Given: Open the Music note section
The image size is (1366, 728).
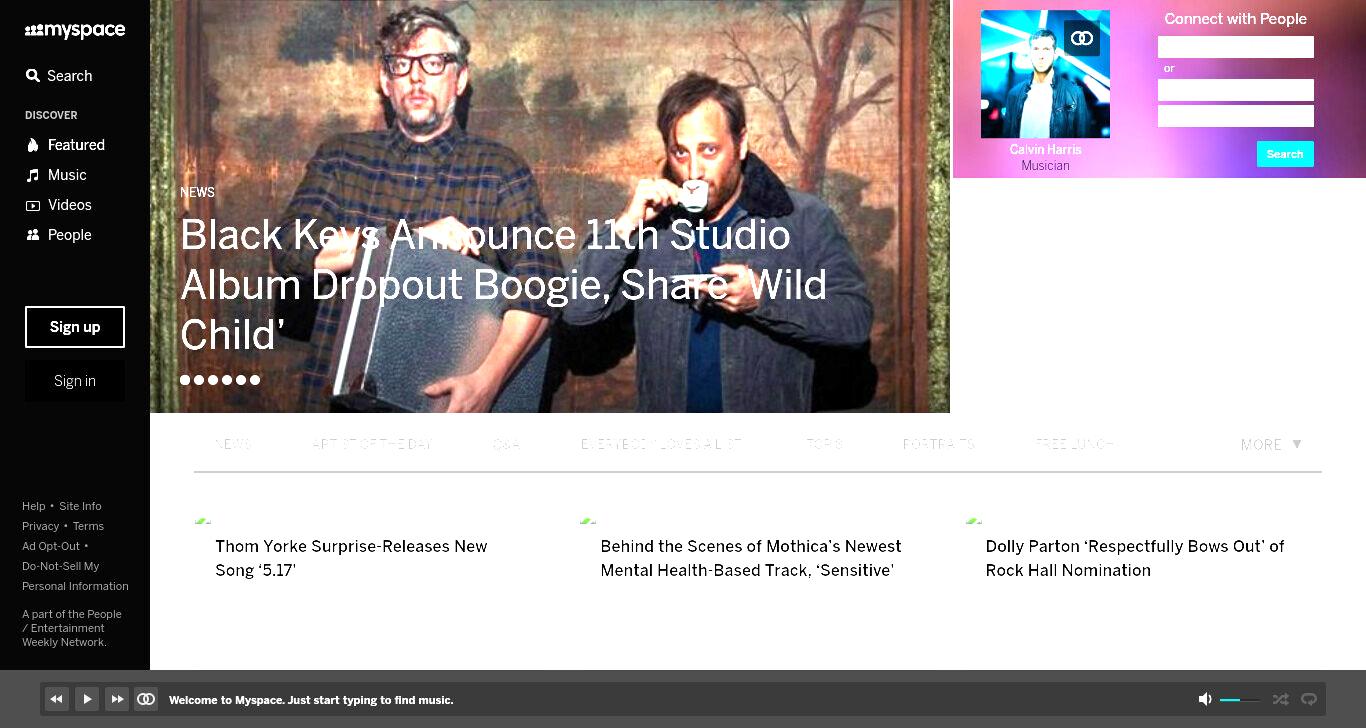Looking at the screenshot, I should 33,175.
